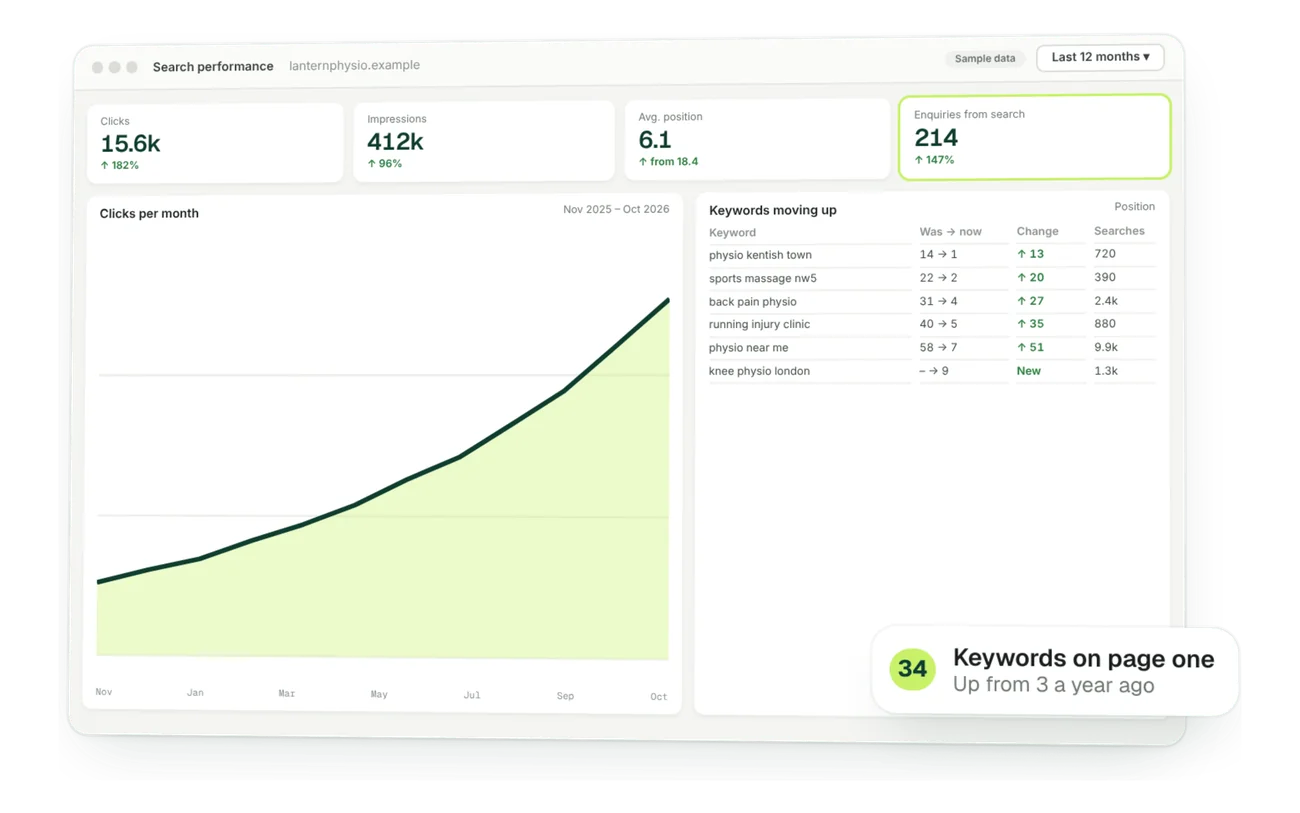The width and height of the screenshot is (1300, 813).
Task: Click the Keywords on page one callout
Action: click(1055, 670)
